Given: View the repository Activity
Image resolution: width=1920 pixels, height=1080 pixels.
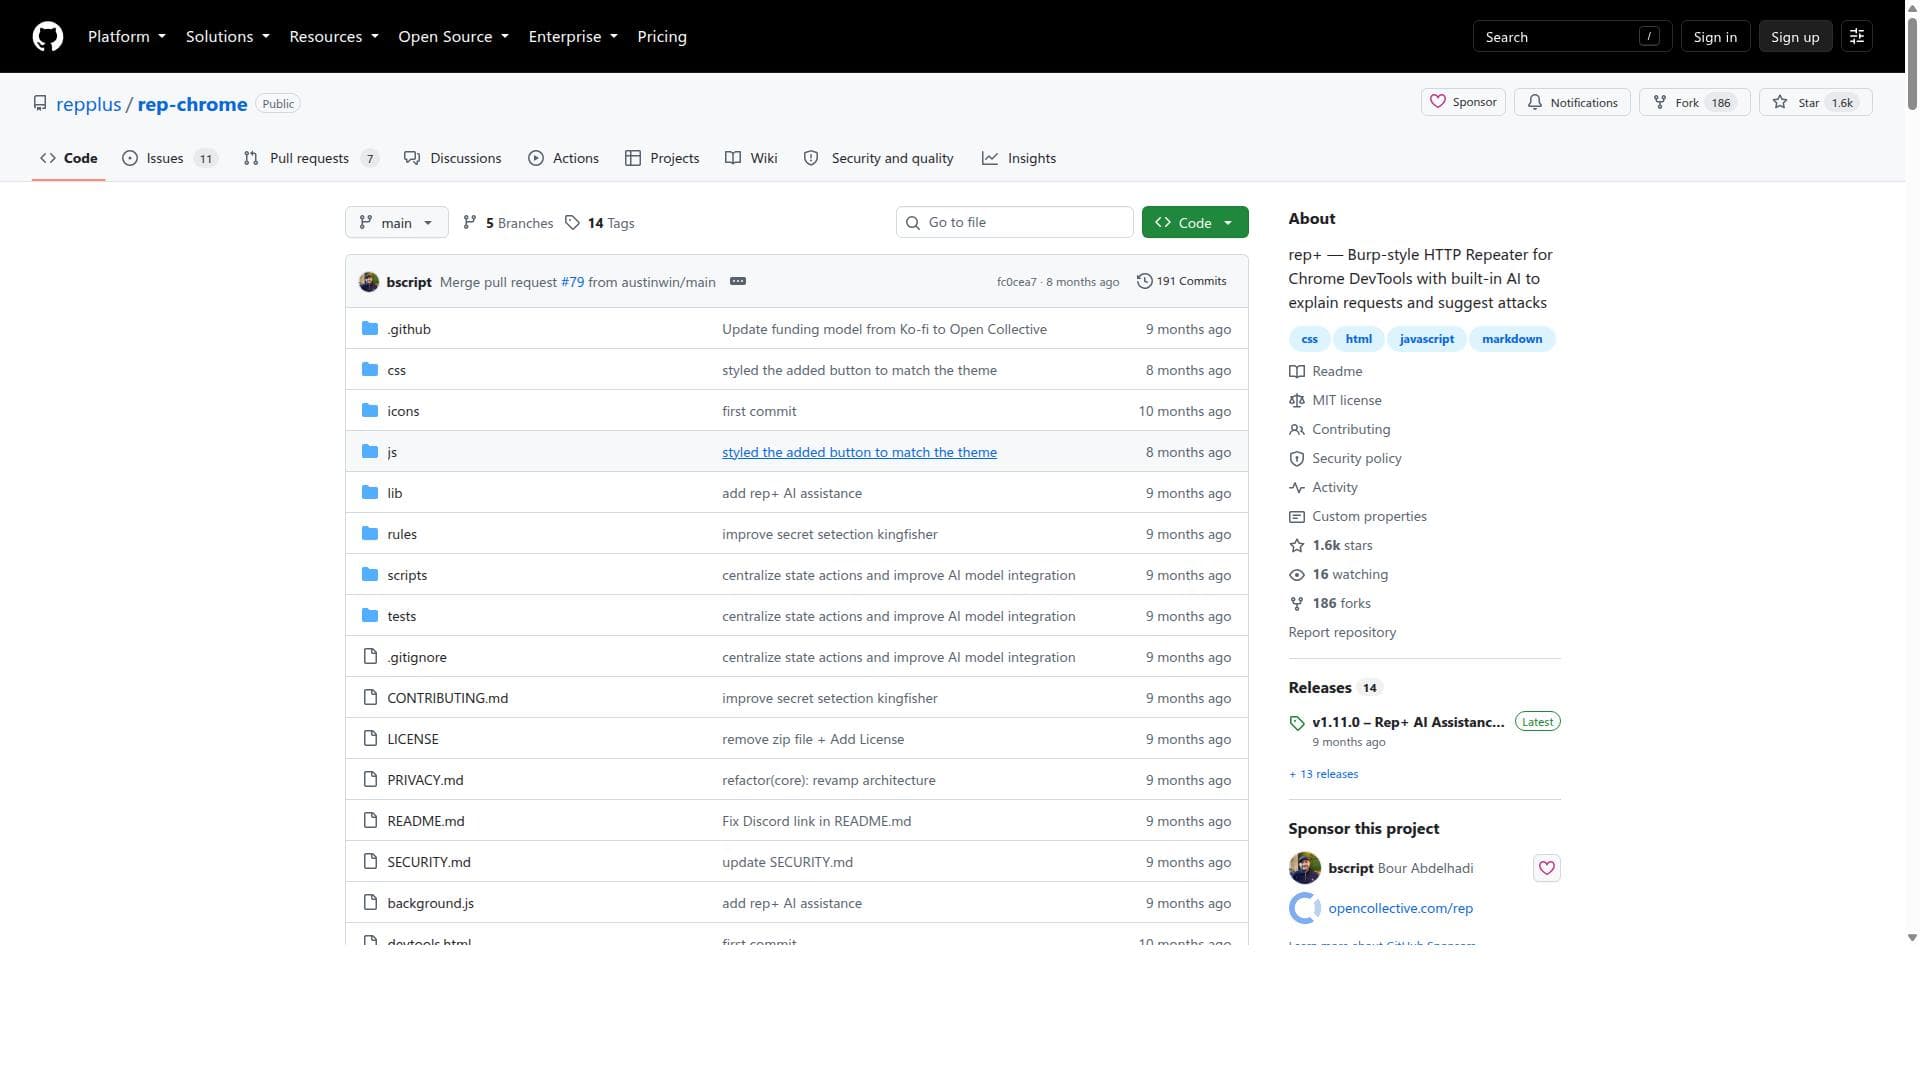Looking at the screenshot, I should (1324, 487).
